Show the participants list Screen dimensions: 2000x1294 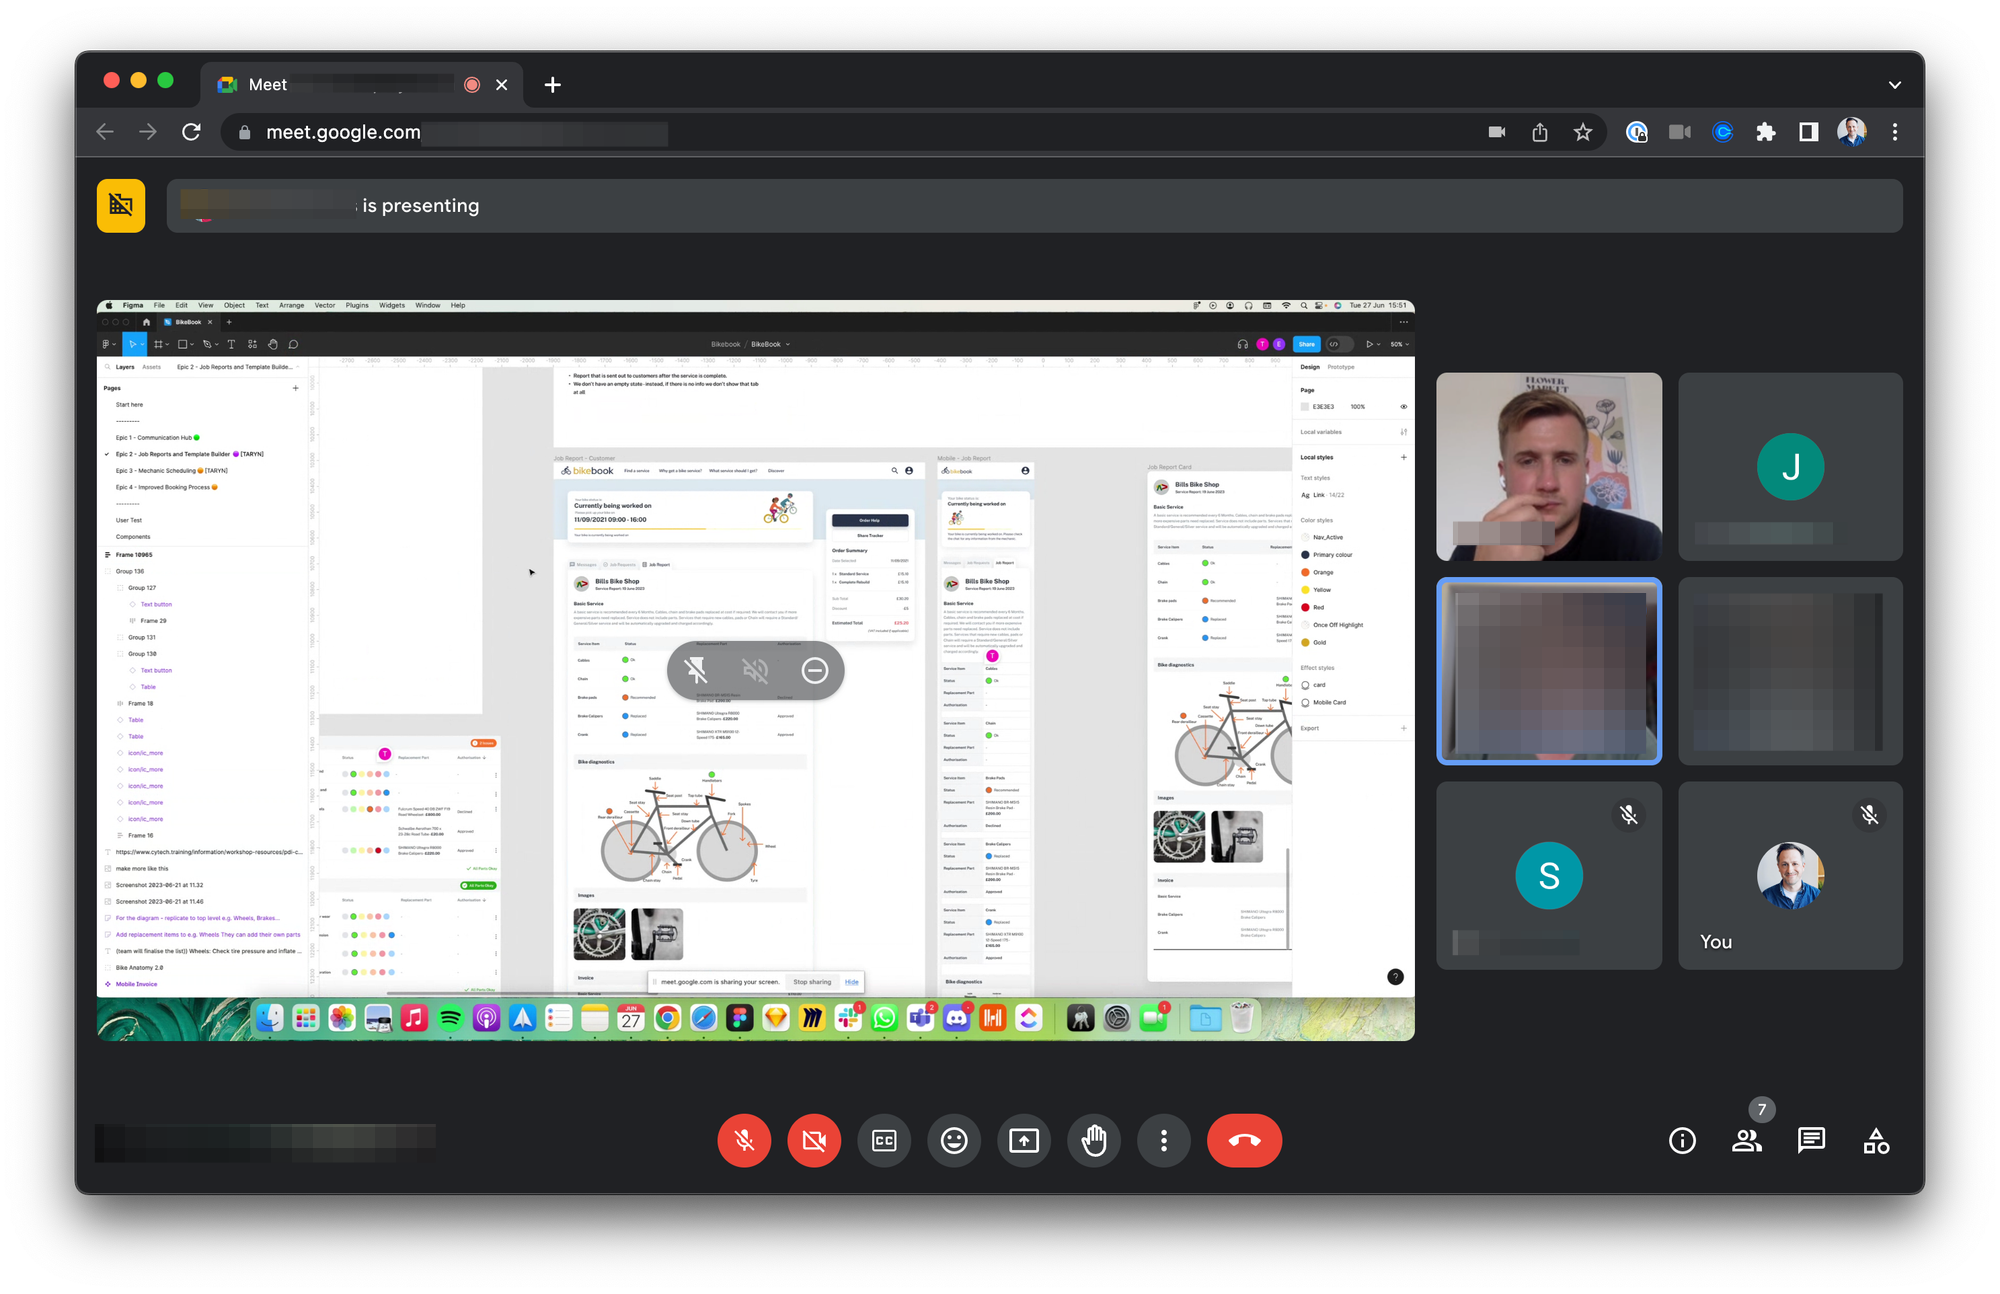pyautogui.click(x=1747, y=1140)
